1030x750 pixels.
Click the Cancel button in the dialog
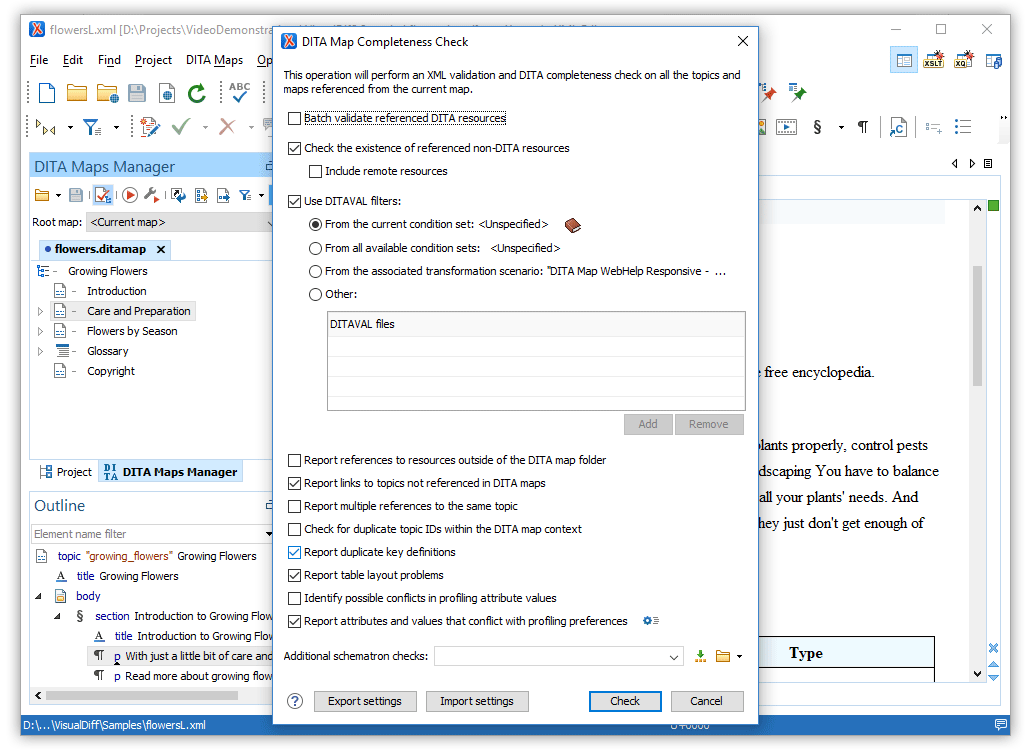point(706,701)
